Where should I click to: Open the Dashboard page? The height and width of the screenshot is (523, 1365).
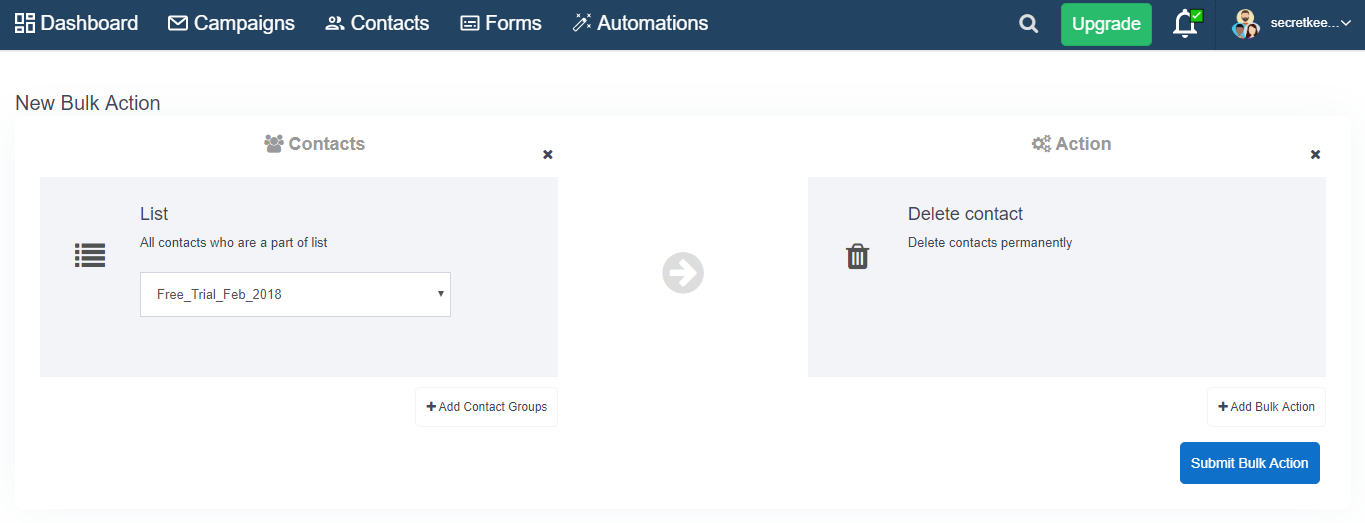(76, 23)
